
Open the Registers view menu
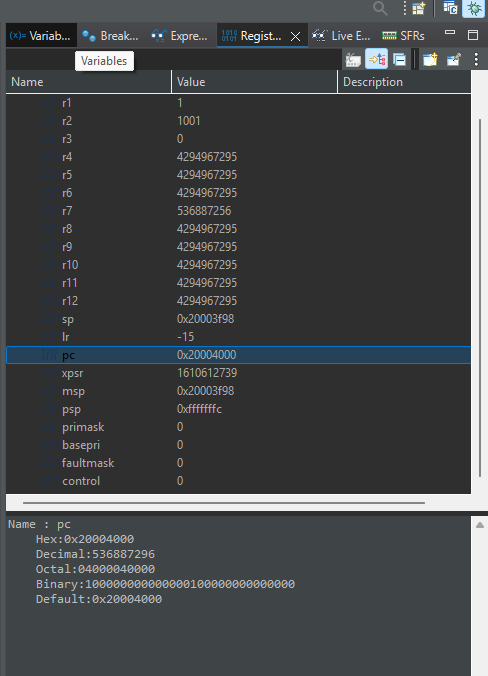(x=476, y=59)
